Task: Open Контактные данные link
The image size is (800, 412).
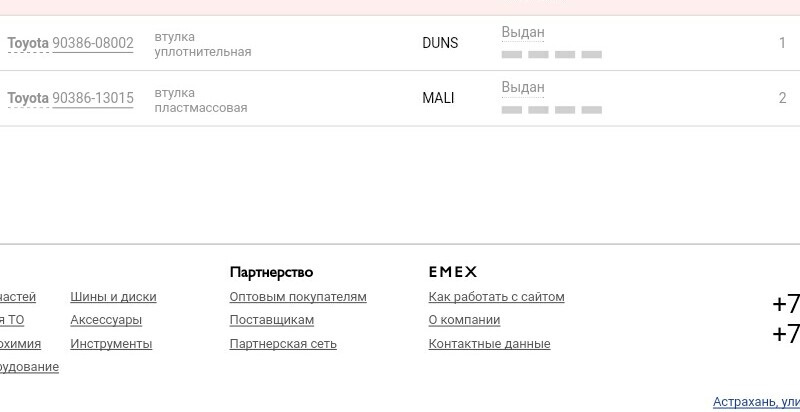Action: [x=489, y=344]
